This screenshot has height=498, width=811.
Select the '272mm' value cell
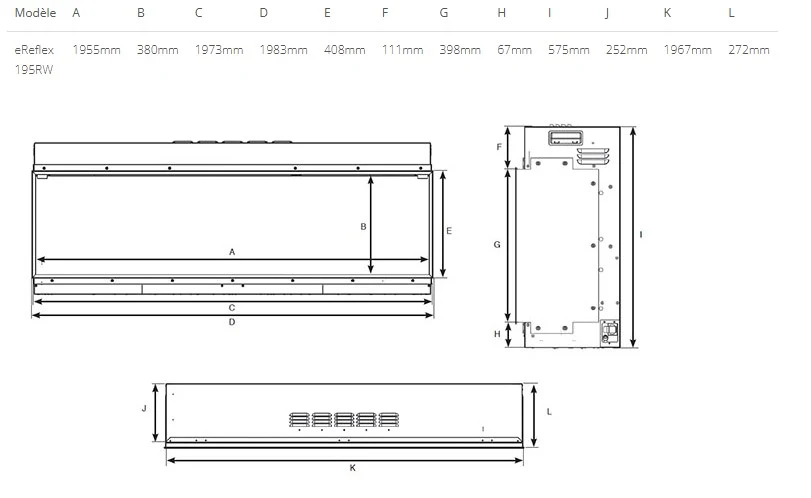[749, 50]
